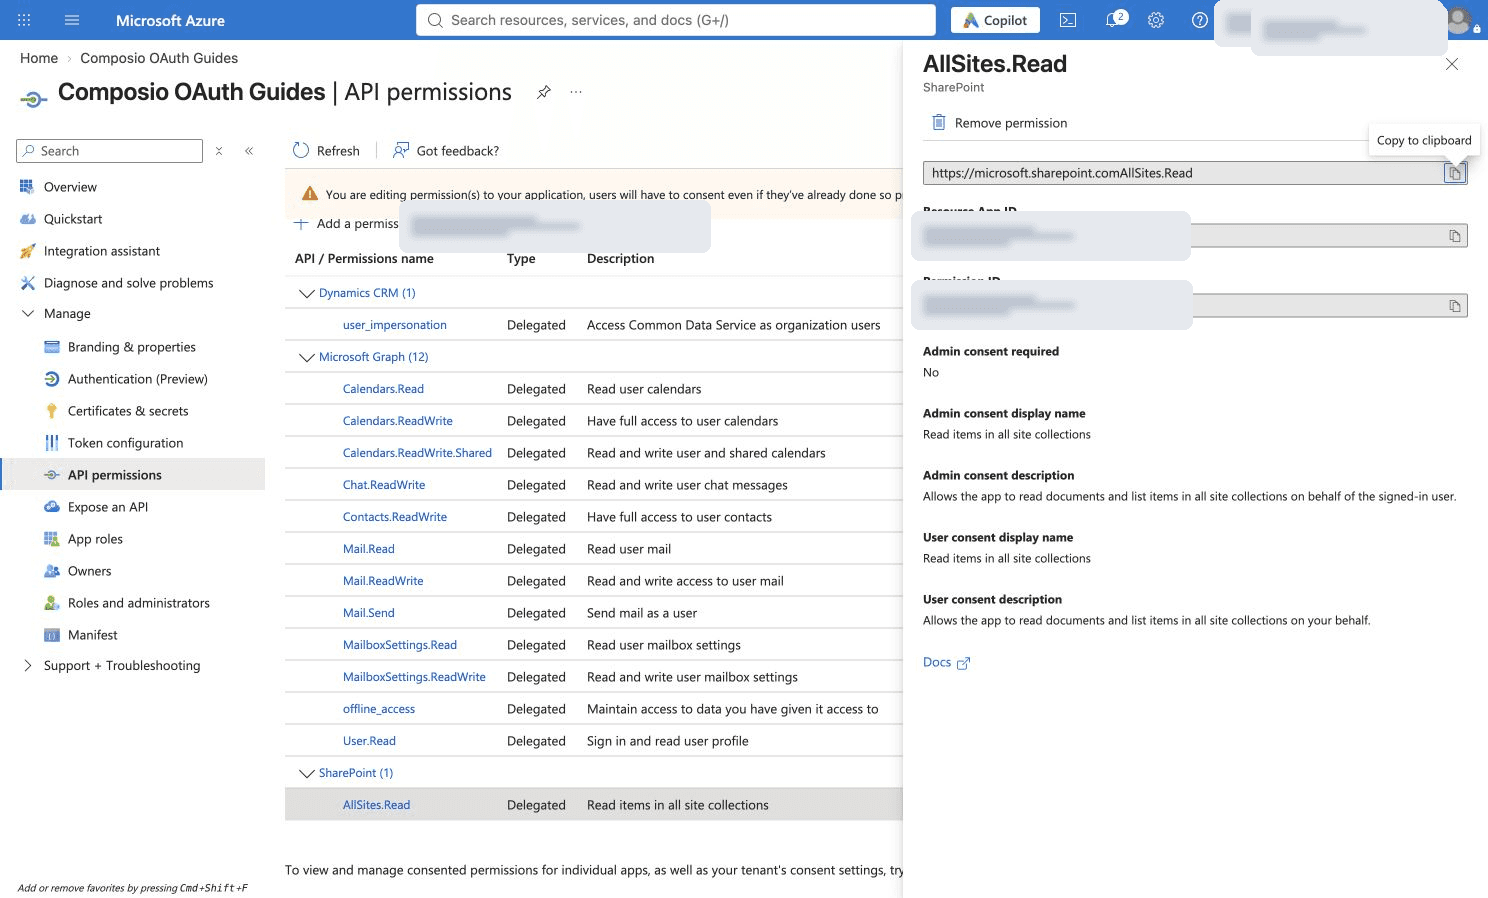
Task: Copy the Resource App ID value
Action: pos(1455,236)
